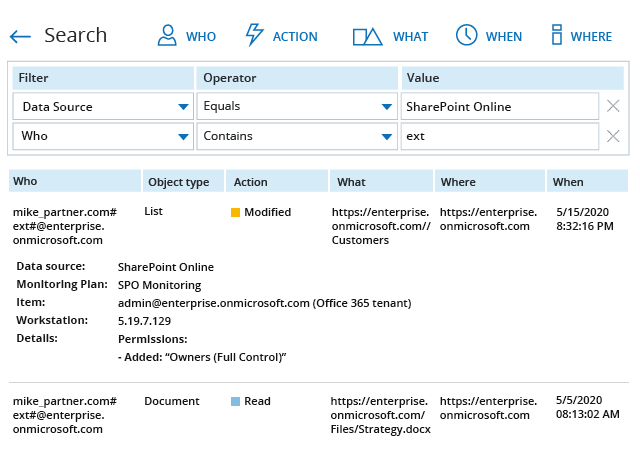Click the 5/15/2020 8:32:16 PM timestamp
640x450 pixels.
(x=584, y=219)
